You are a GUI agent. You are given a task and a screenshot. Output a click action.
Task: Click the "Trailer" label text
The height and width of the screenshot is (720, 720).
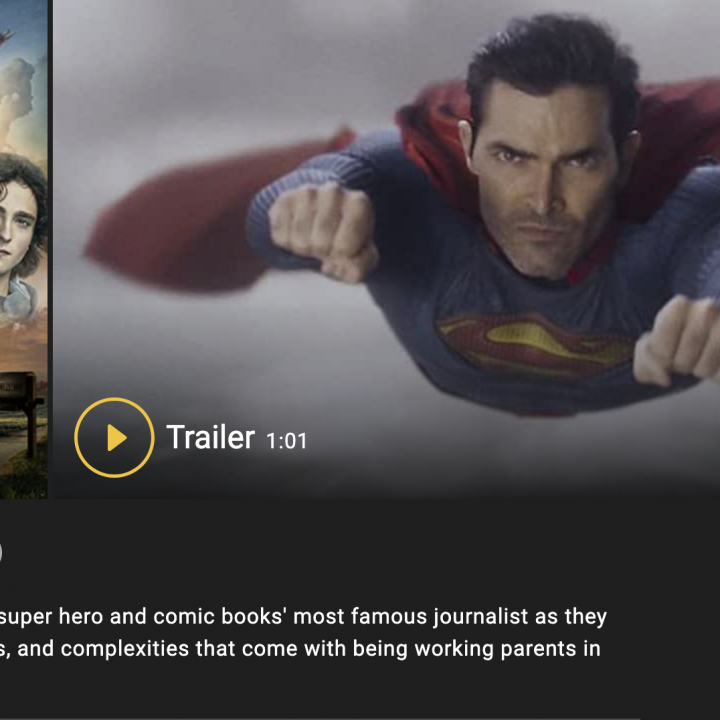click(210, 437)
